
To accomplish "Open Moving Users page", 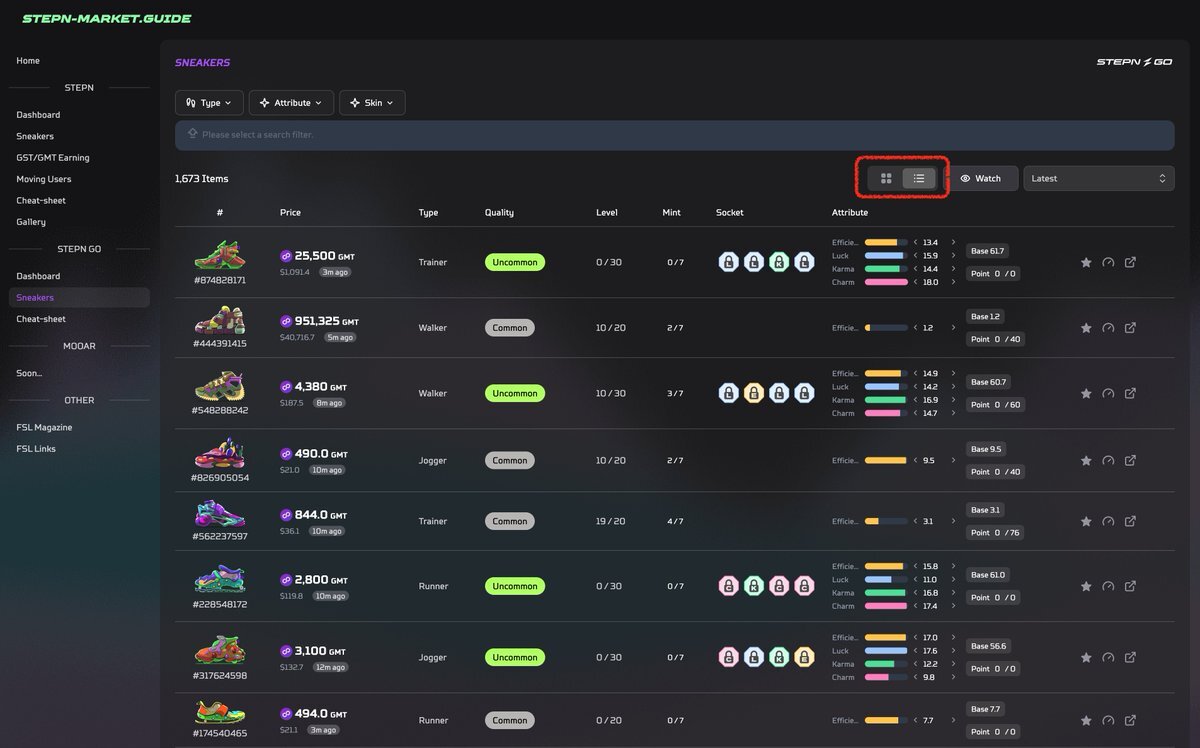I will pos(44,179).
